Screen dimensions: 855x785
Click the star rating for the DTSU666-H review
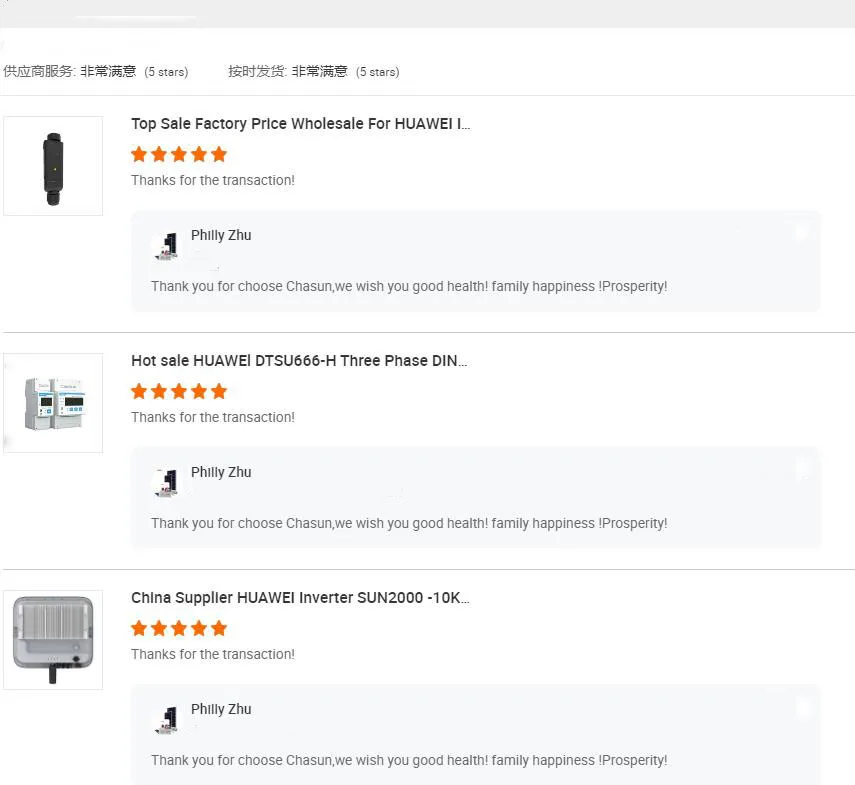tap(179, 391)
